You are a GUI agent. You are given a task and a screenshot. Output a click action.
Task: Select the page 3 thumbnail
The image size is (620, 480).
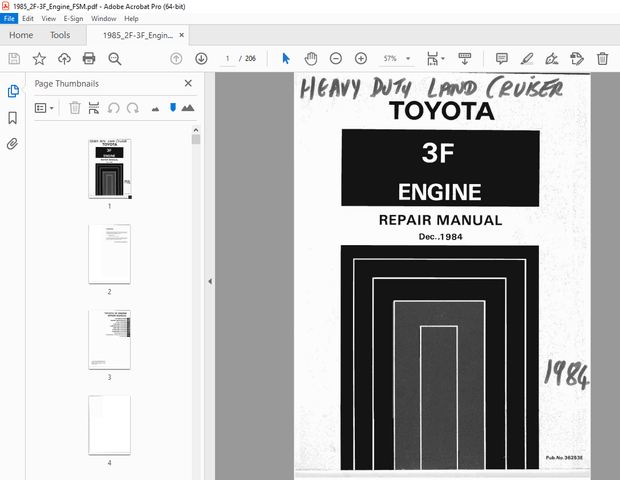tap(109, 339)
